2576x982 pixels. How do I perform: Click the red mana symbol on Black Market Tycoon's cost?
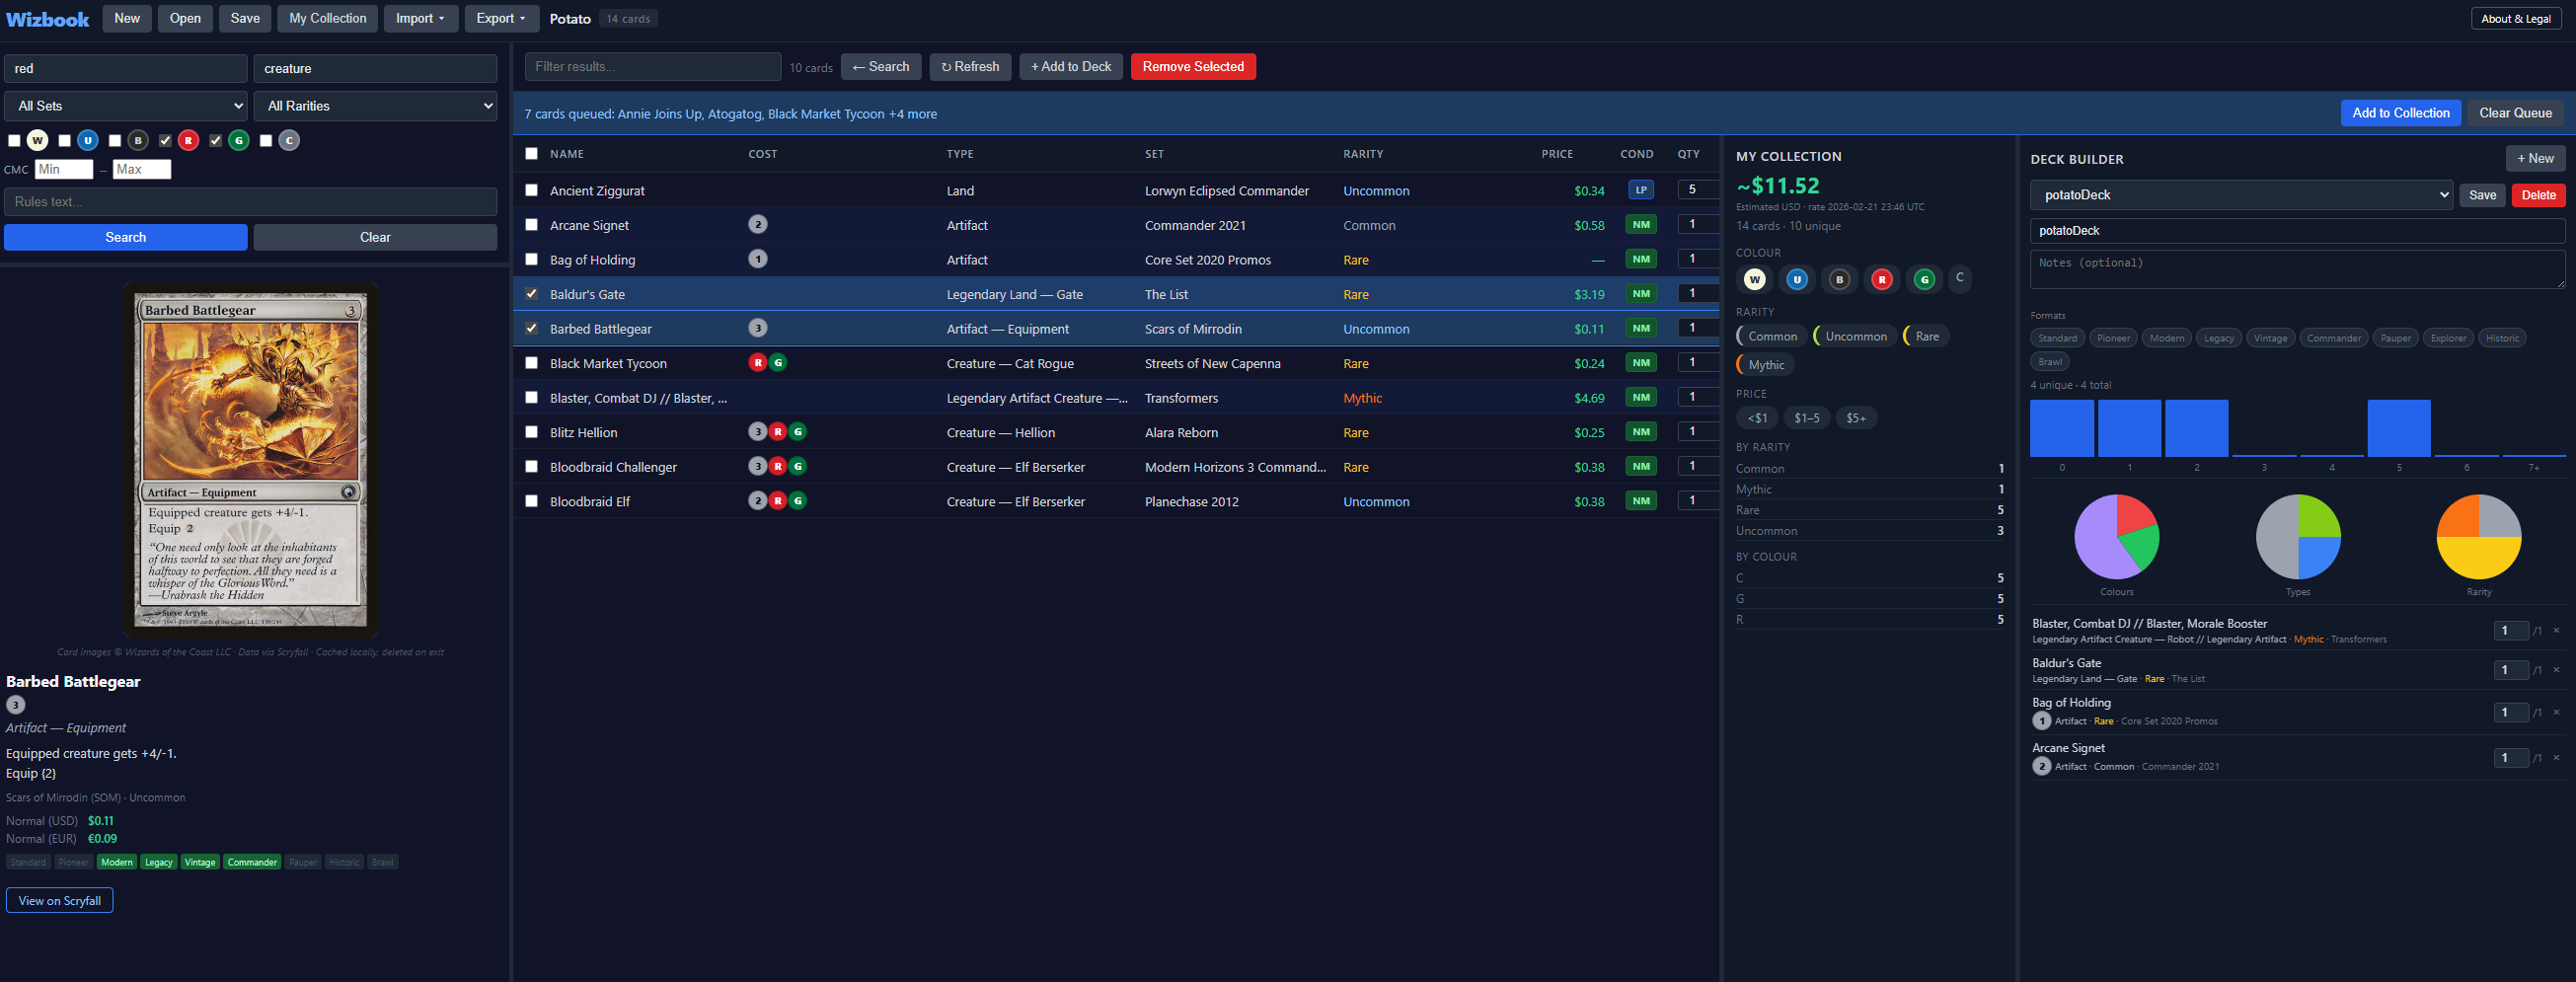[x=758, y=363]
